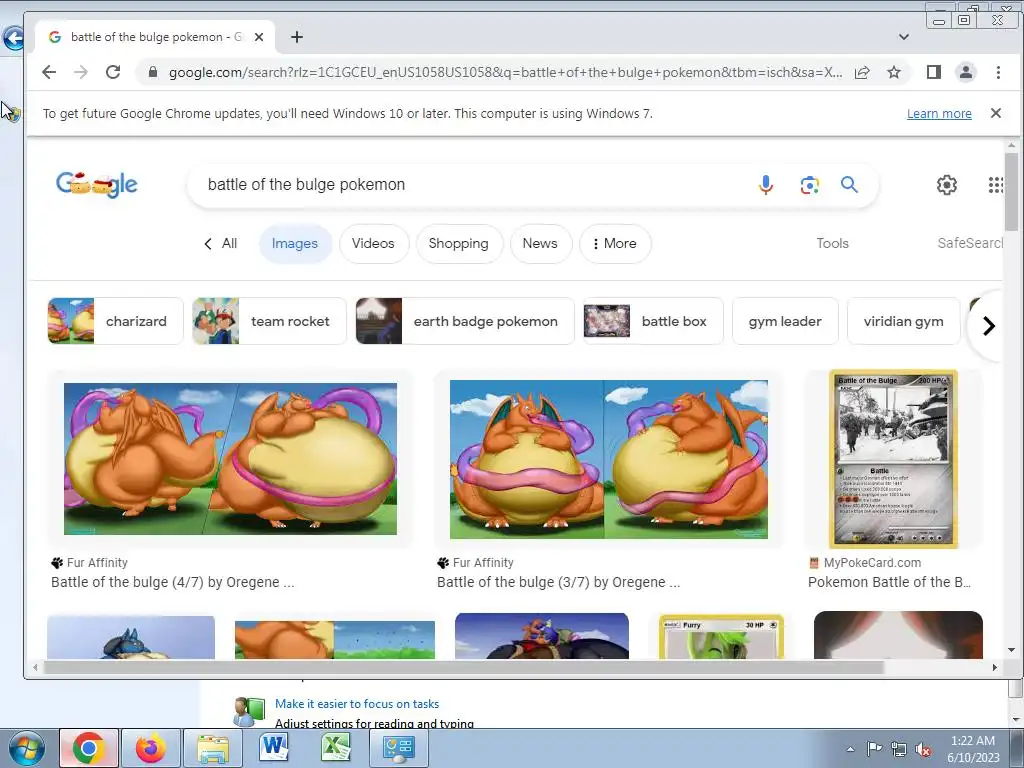
Task: Open the Tools filter options
Action: tap(833, 244)
